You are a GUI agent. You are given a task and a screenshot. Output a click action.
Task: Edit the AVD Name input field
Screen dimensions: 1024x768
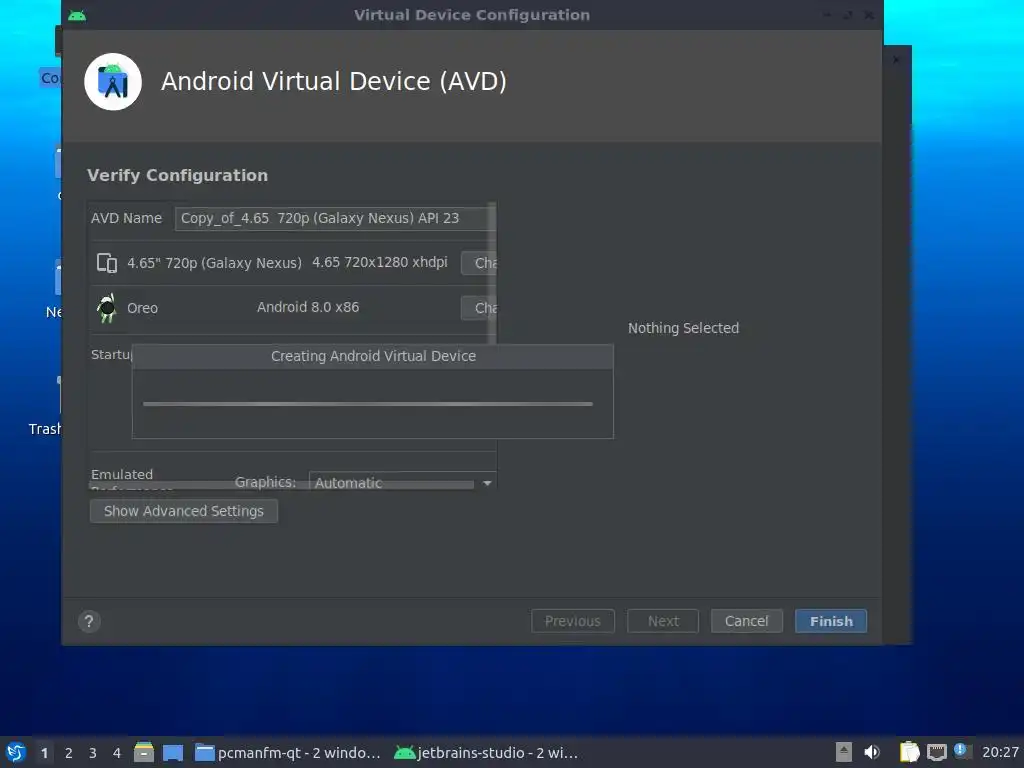(334, 218)
